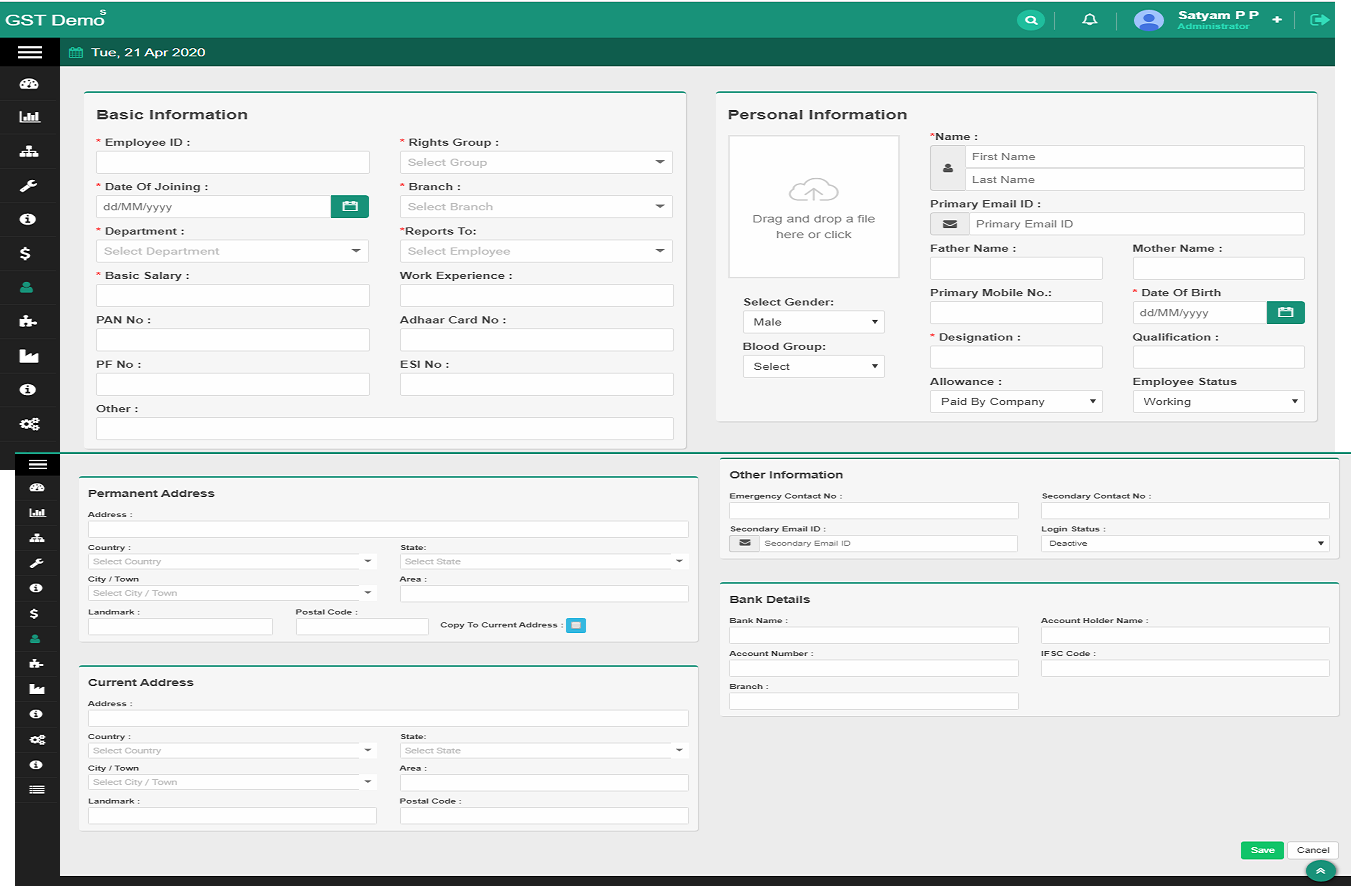Click the search icon in the header

pos(1030,20)
